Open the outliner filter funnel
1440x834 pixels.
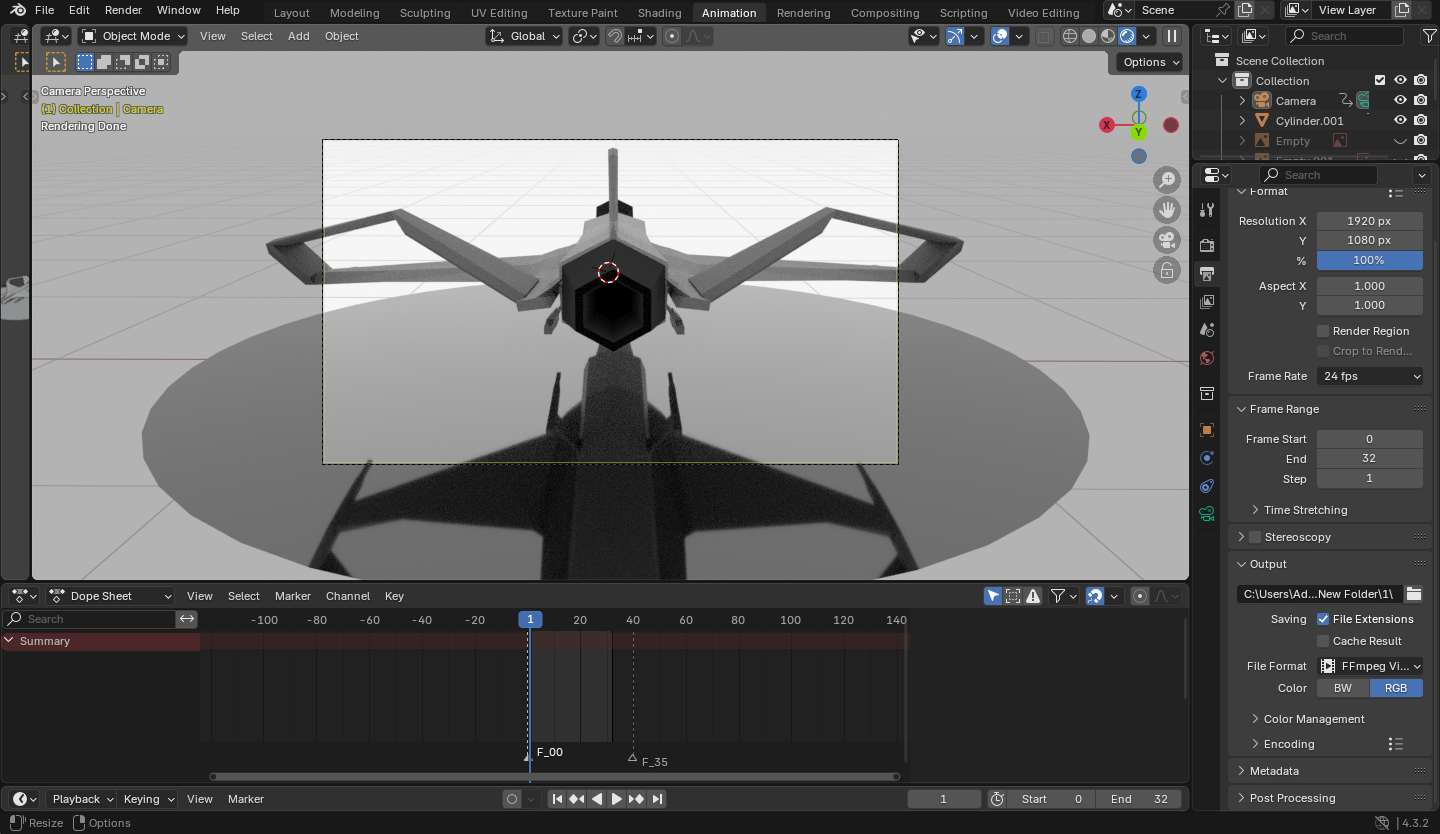1429,36
